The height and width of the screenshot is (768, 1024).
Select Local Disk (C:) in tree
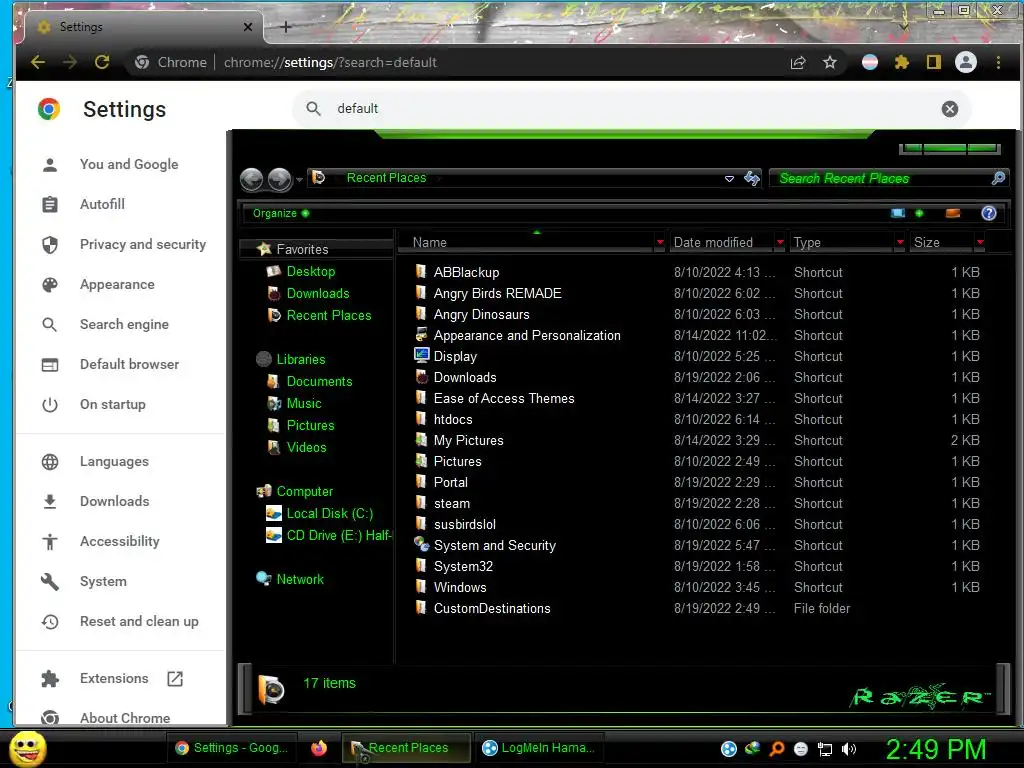(330, 513)
